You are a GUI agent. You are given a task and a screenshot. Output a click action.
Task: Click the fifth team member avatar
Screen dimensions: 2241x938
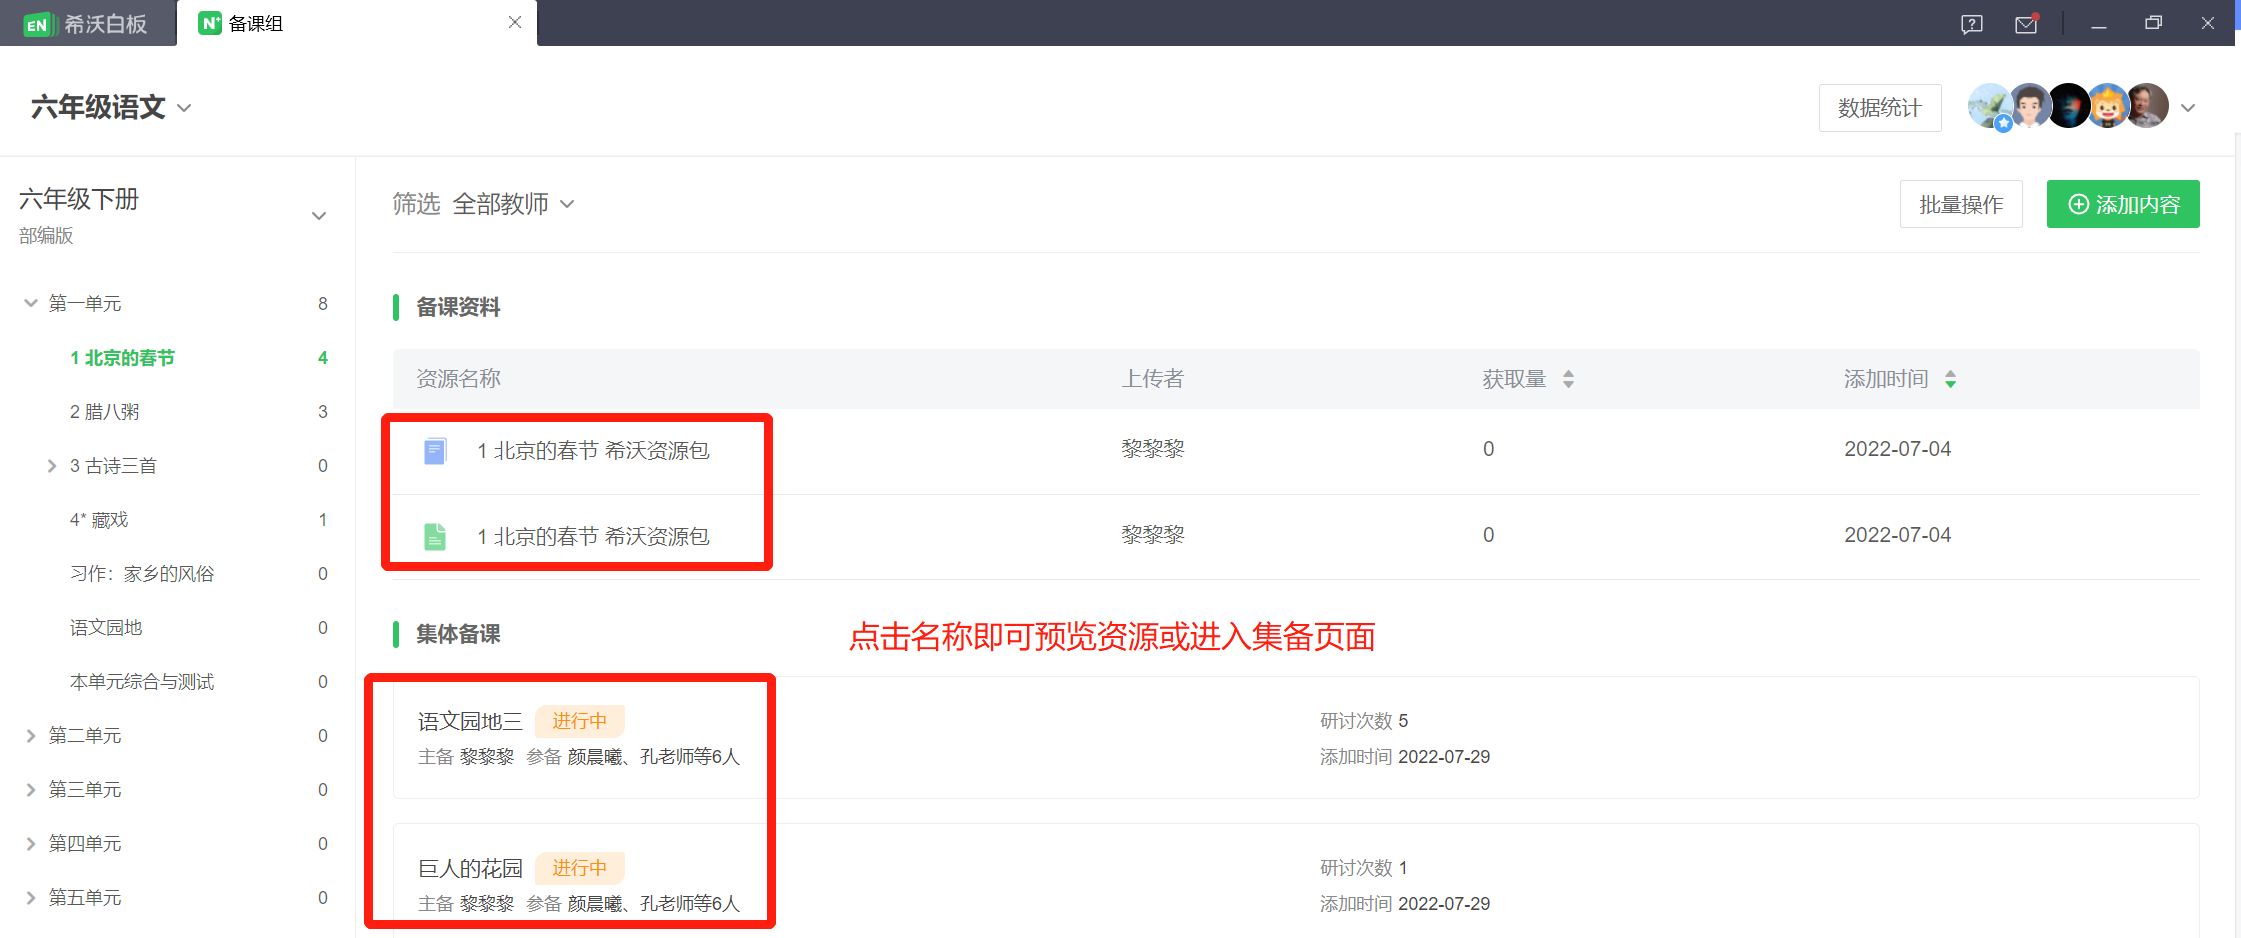tap(2147, 106)
